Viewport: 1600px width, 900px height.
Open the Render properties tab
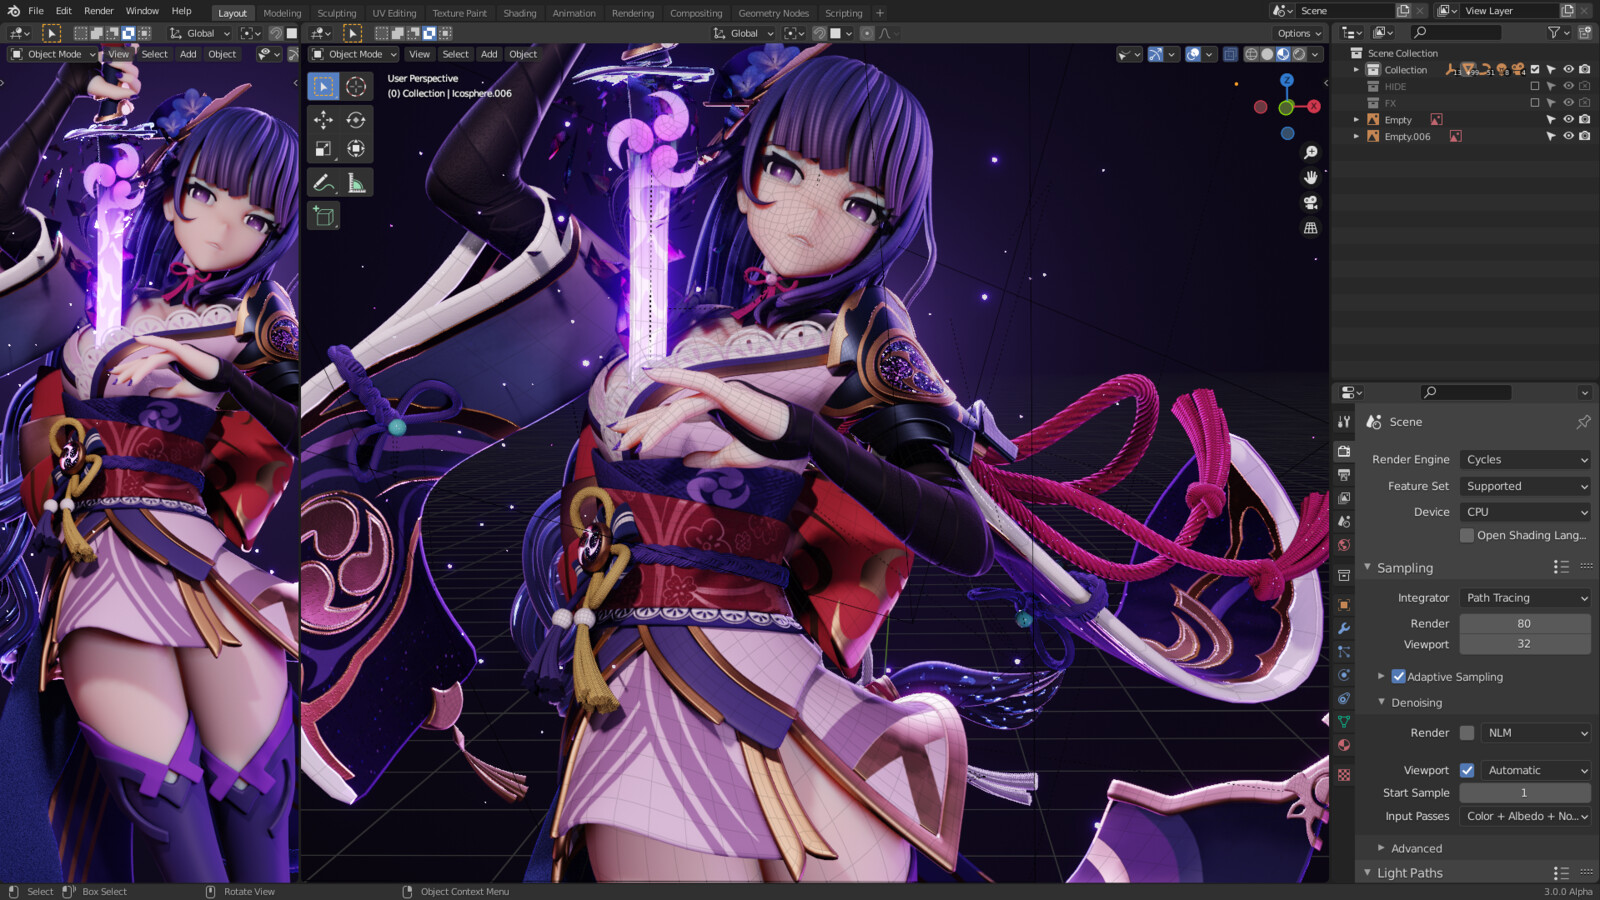[x=1344, y=451]
